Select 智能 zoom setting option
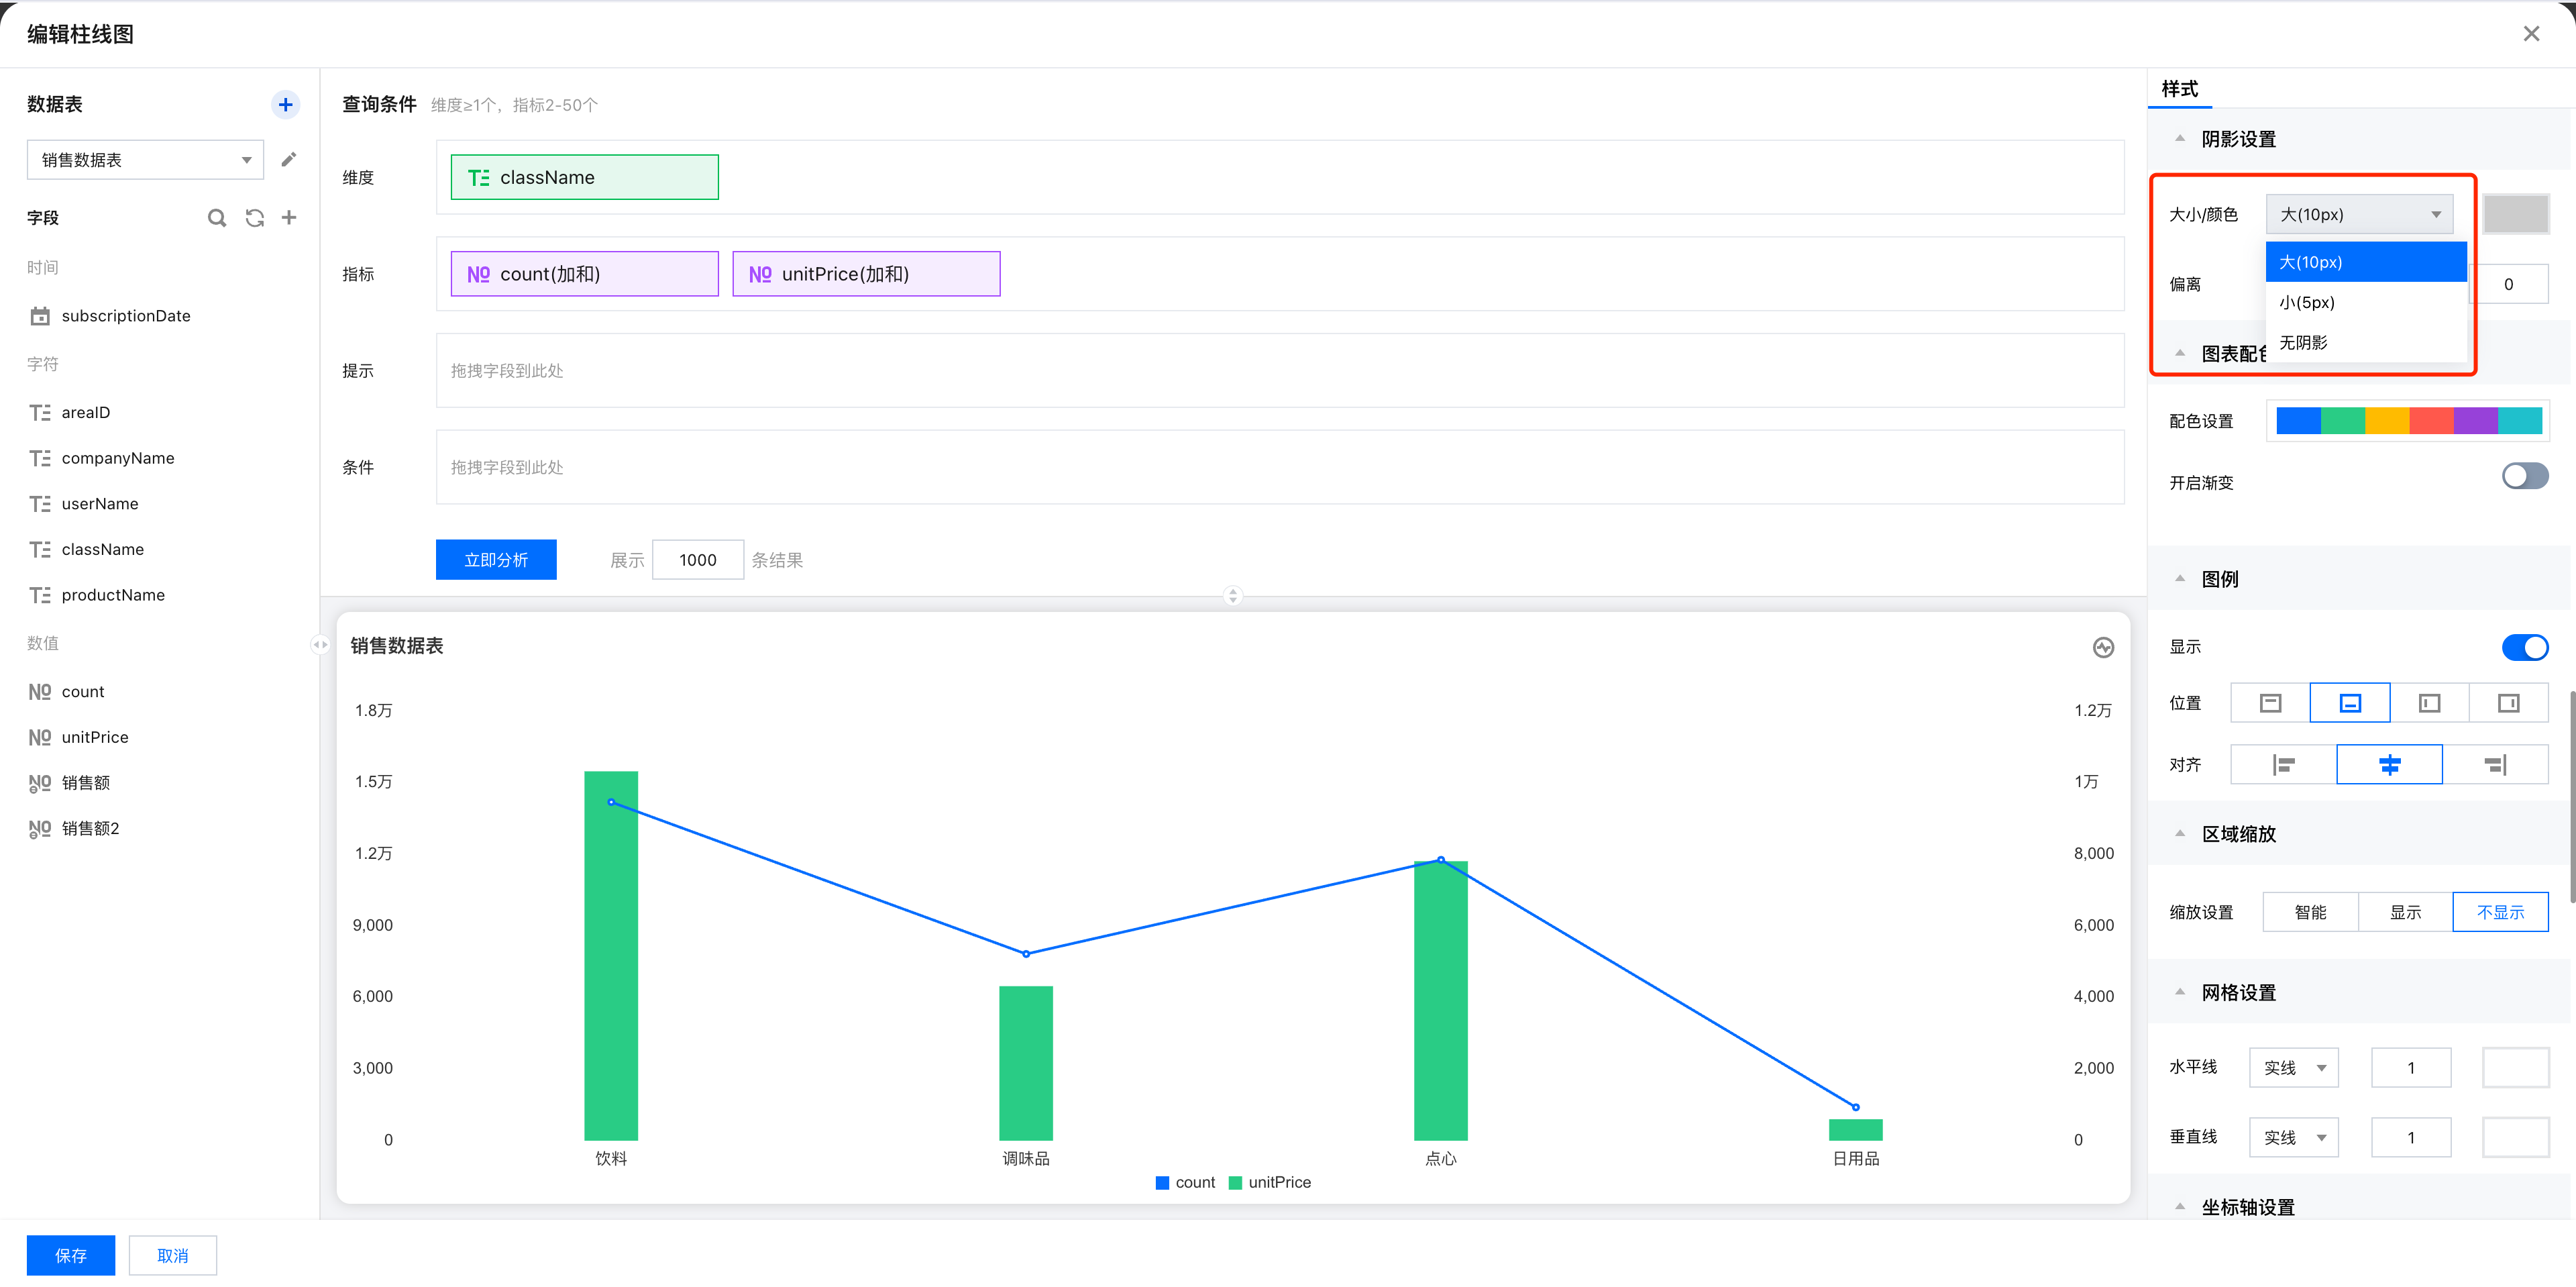Image resolution: width=2576 pixels, height=1287 pixels. [2310, 912]
